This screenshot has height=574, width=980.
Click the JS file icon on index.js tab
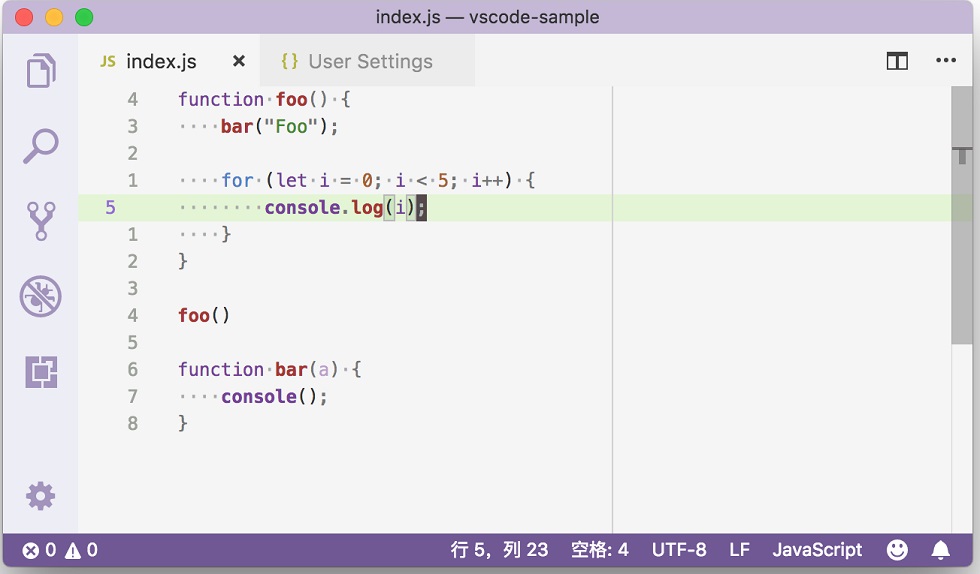point(108,61)
